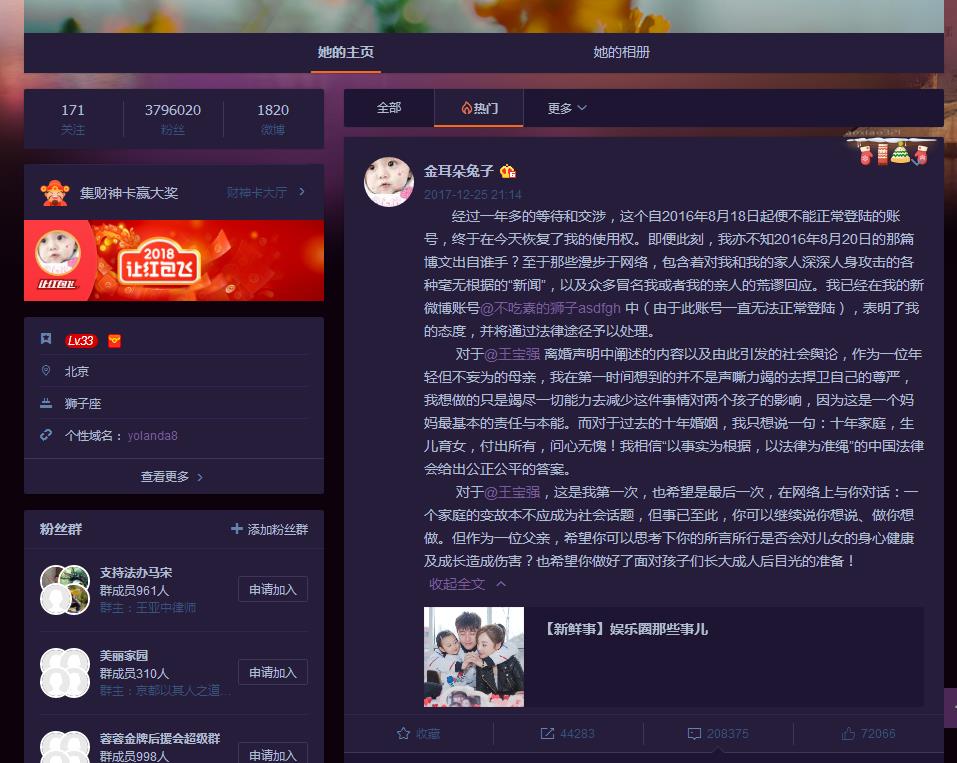Viewport: 957px width, 763px height.
Task: Open the 娱乐圈那些事儿 article thumbnail
Action: pos(474,656)
